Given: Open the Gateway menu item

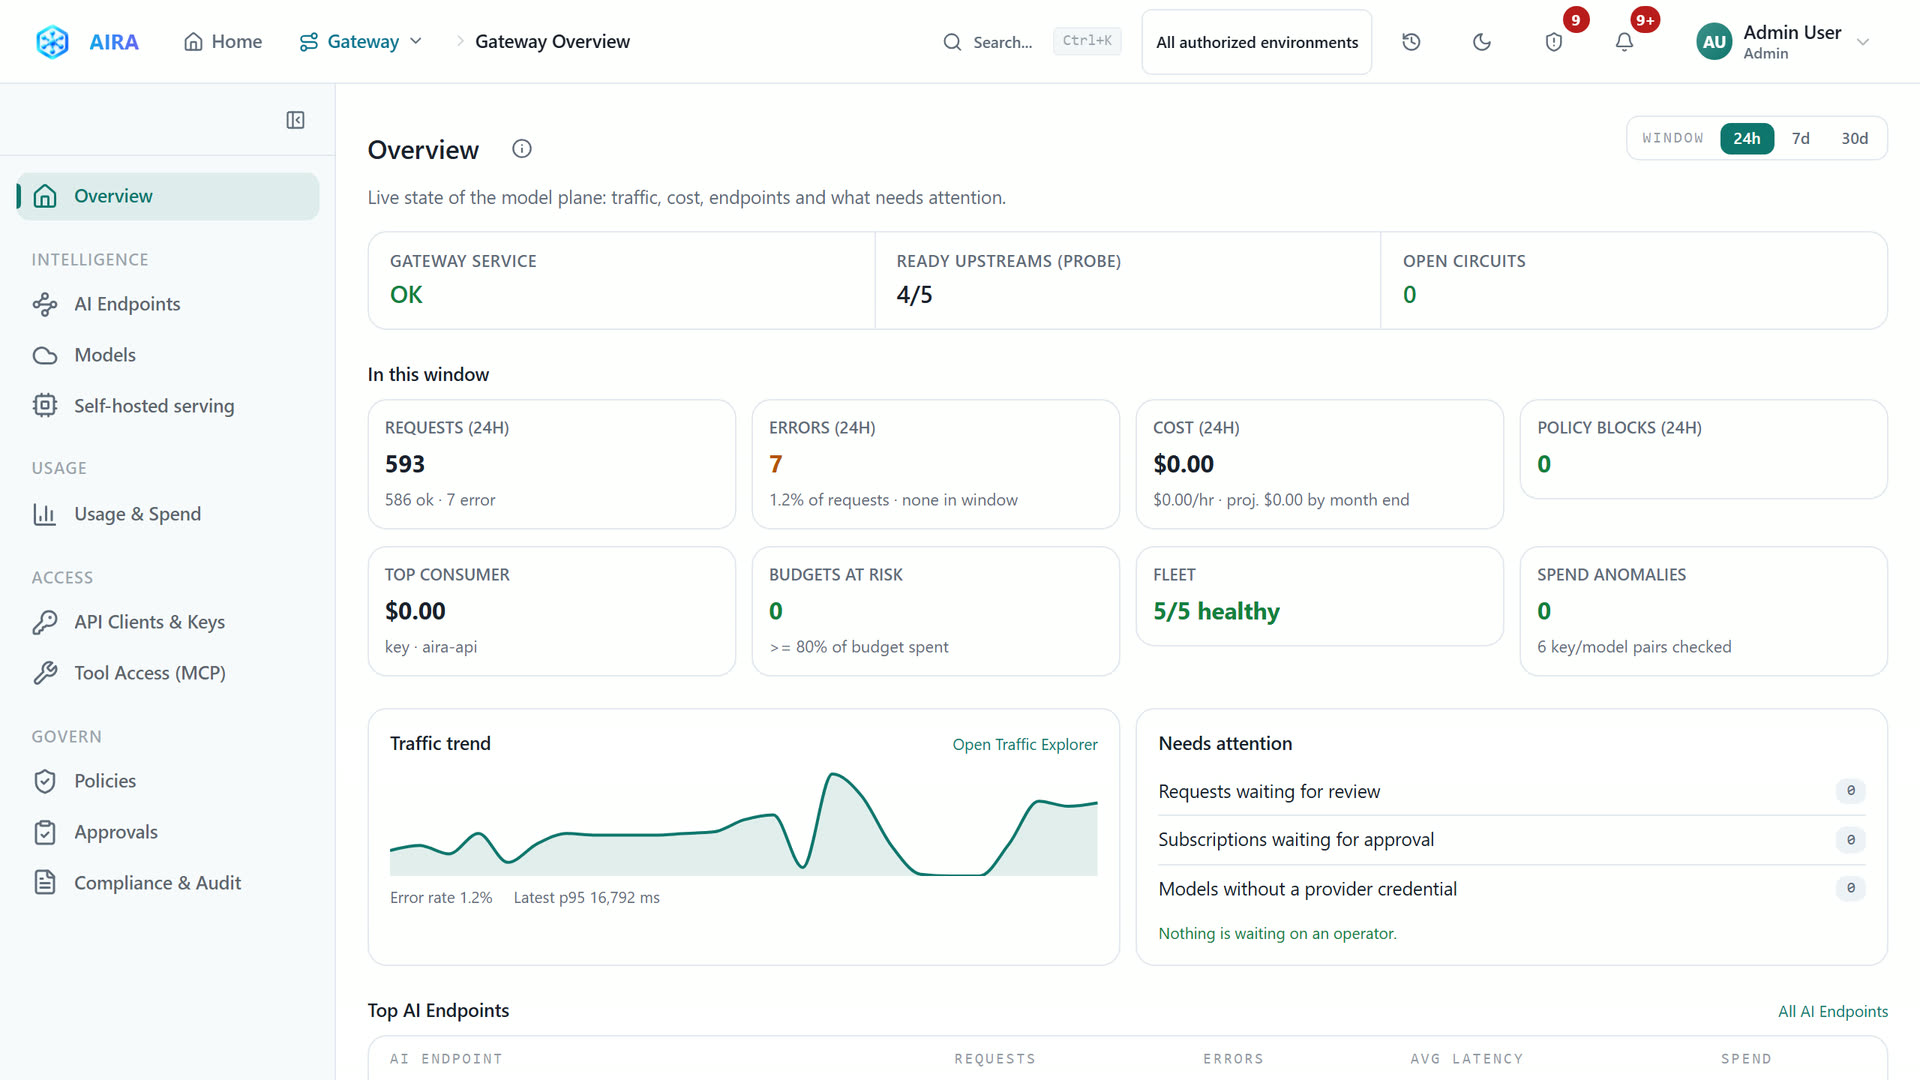Looking at the screenshot, I should 361,41.
